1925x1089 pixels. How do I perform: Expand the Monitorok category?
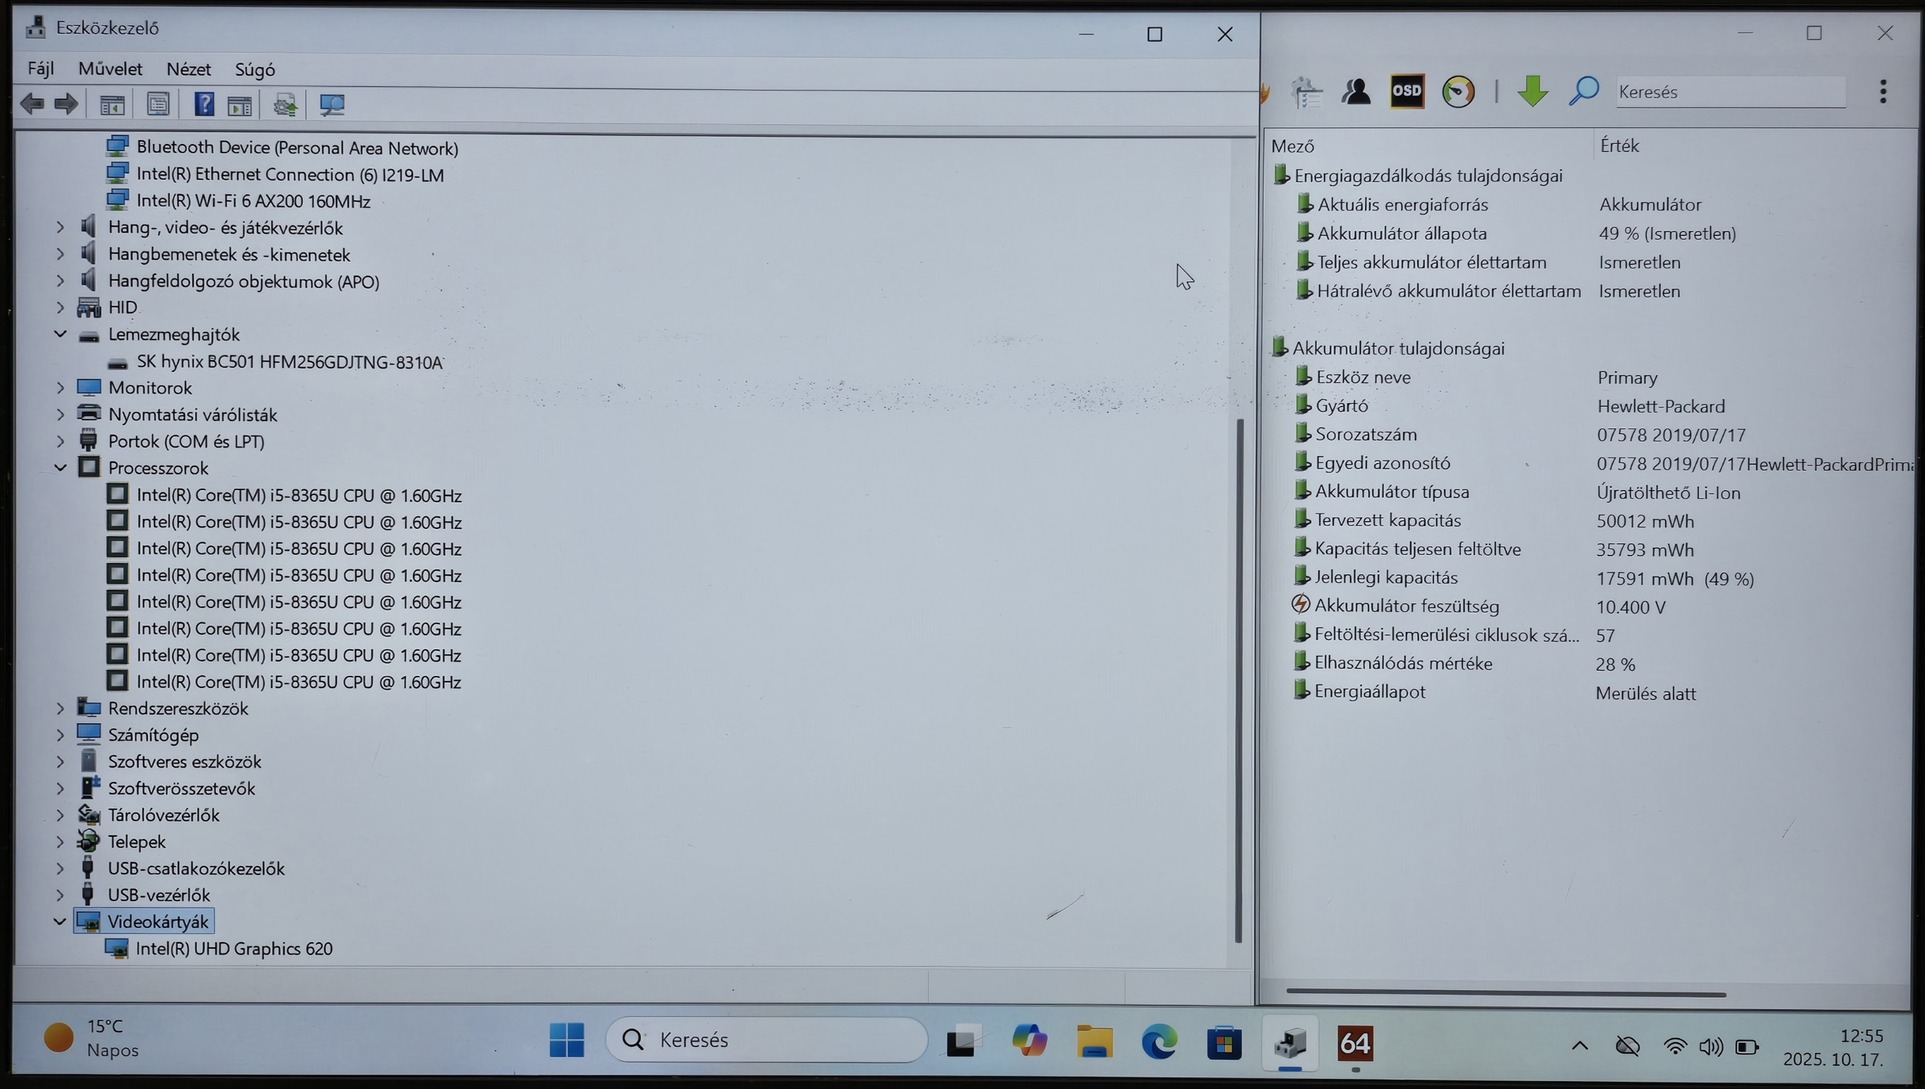(60, 388)
